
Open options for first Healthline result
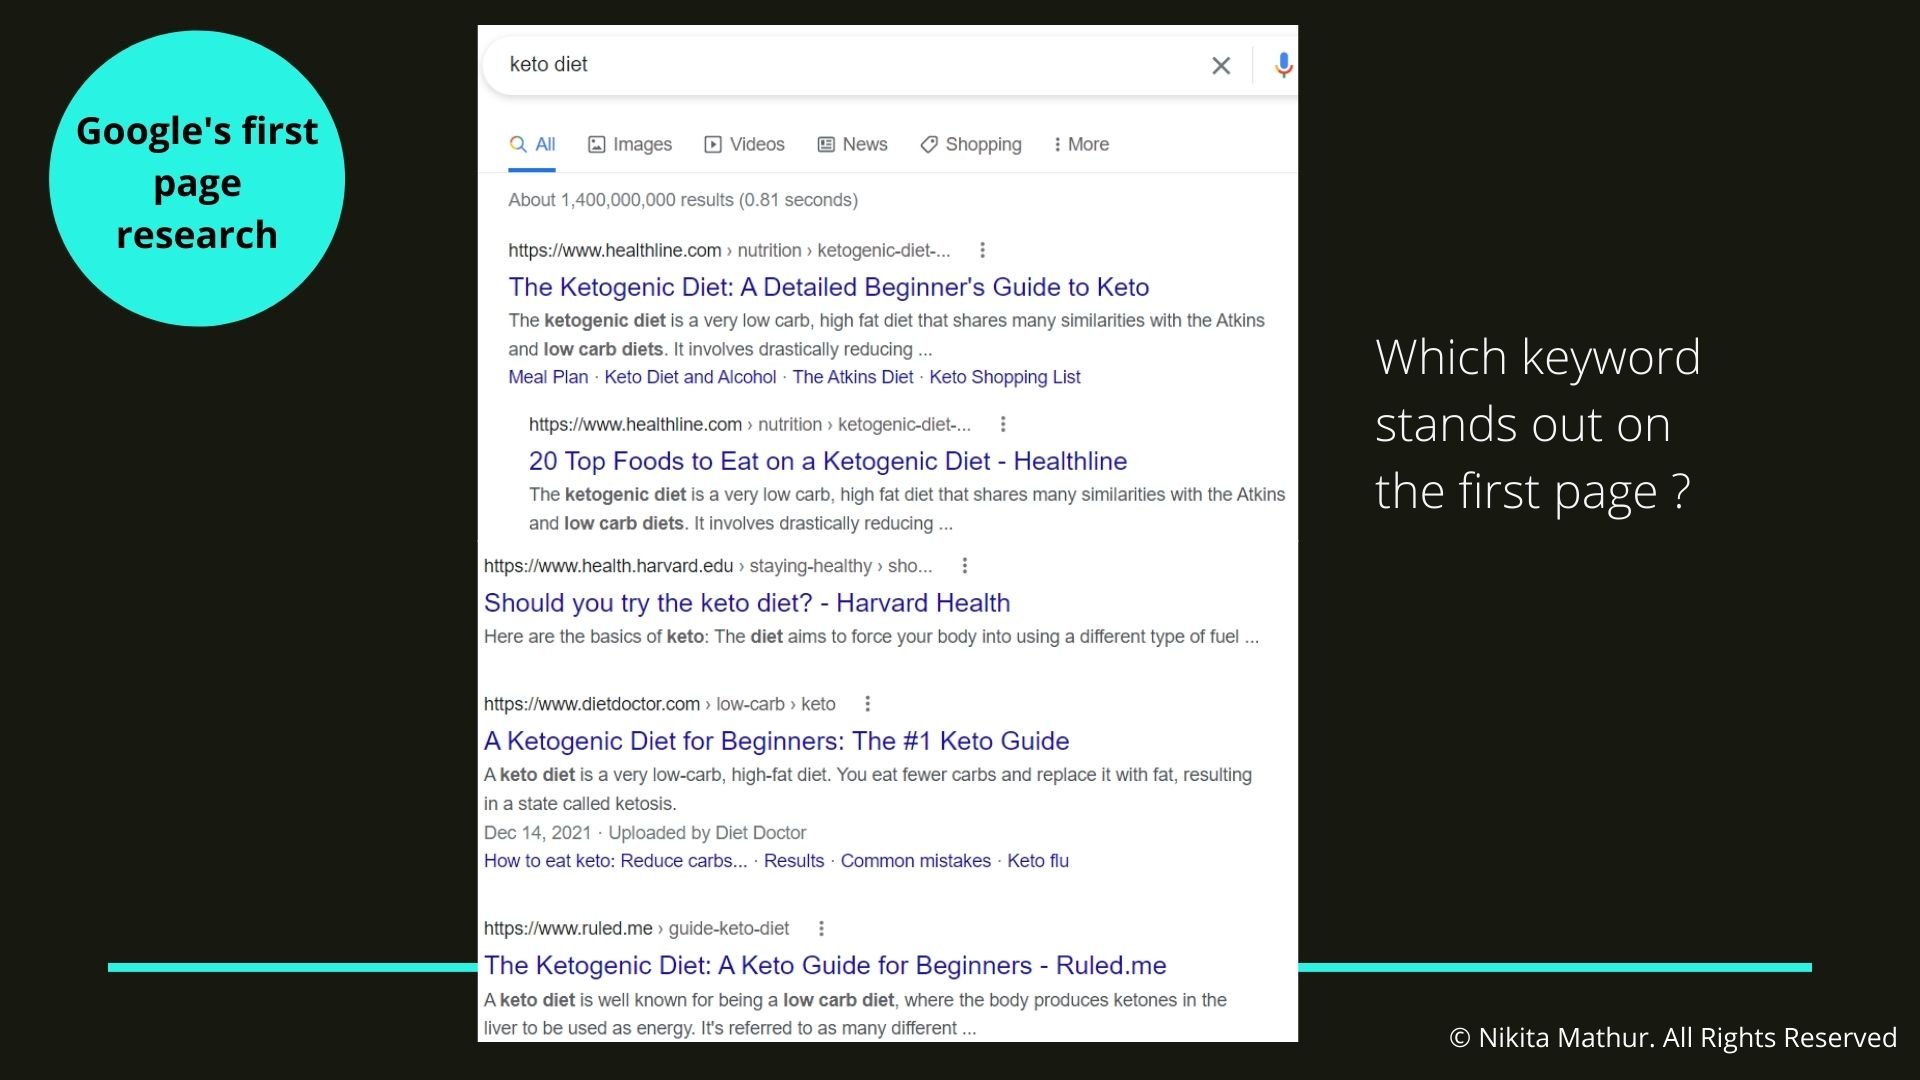982,250
